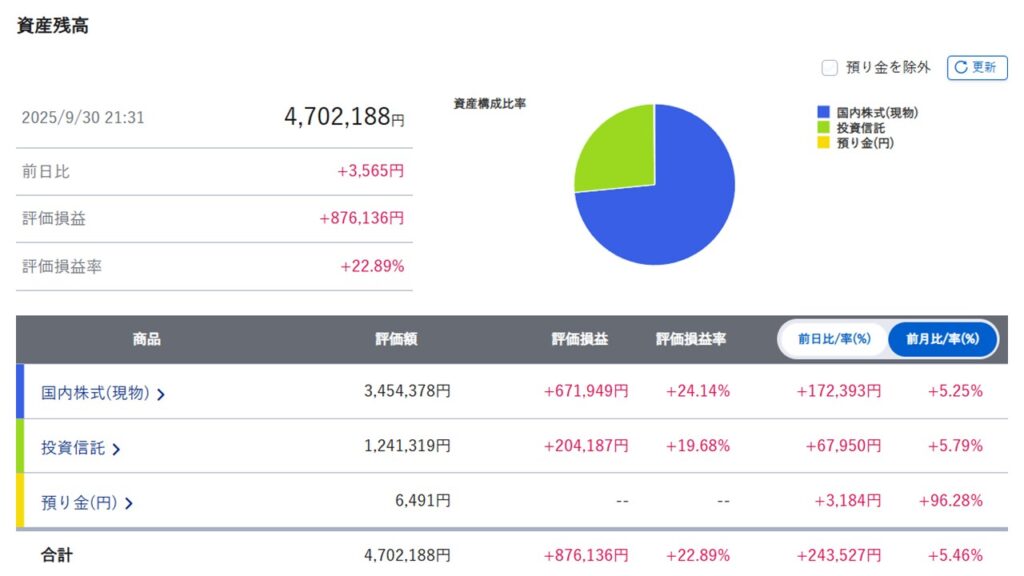Click the blue pie chart segment
The width and height of the screenshot is (1024, 576).
click(680, 210)
